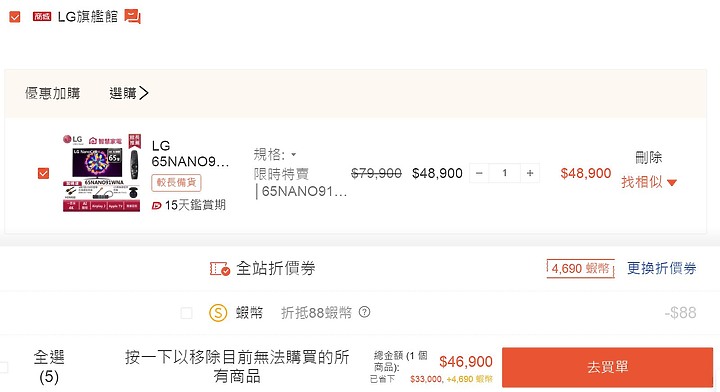Open chat with the LG旗艦館 shop
The height and width of the screenshot is (392, 720).
132,17
